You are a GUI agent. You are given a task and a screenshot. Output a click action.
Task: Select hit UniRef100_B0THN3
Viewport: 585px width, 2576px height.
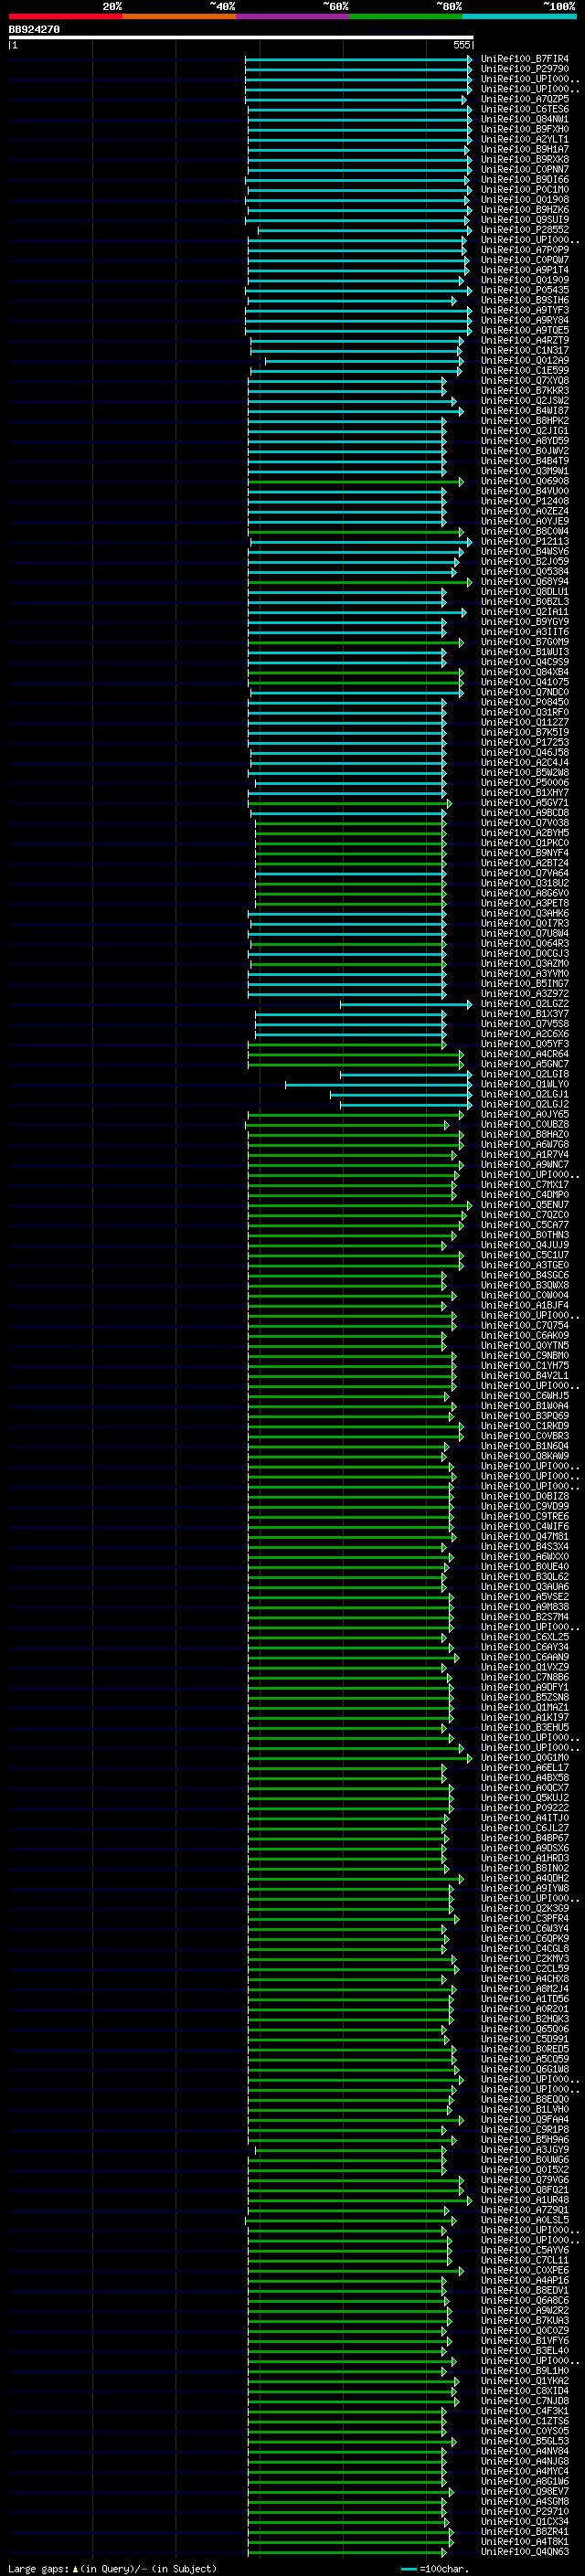[525, 1235]
